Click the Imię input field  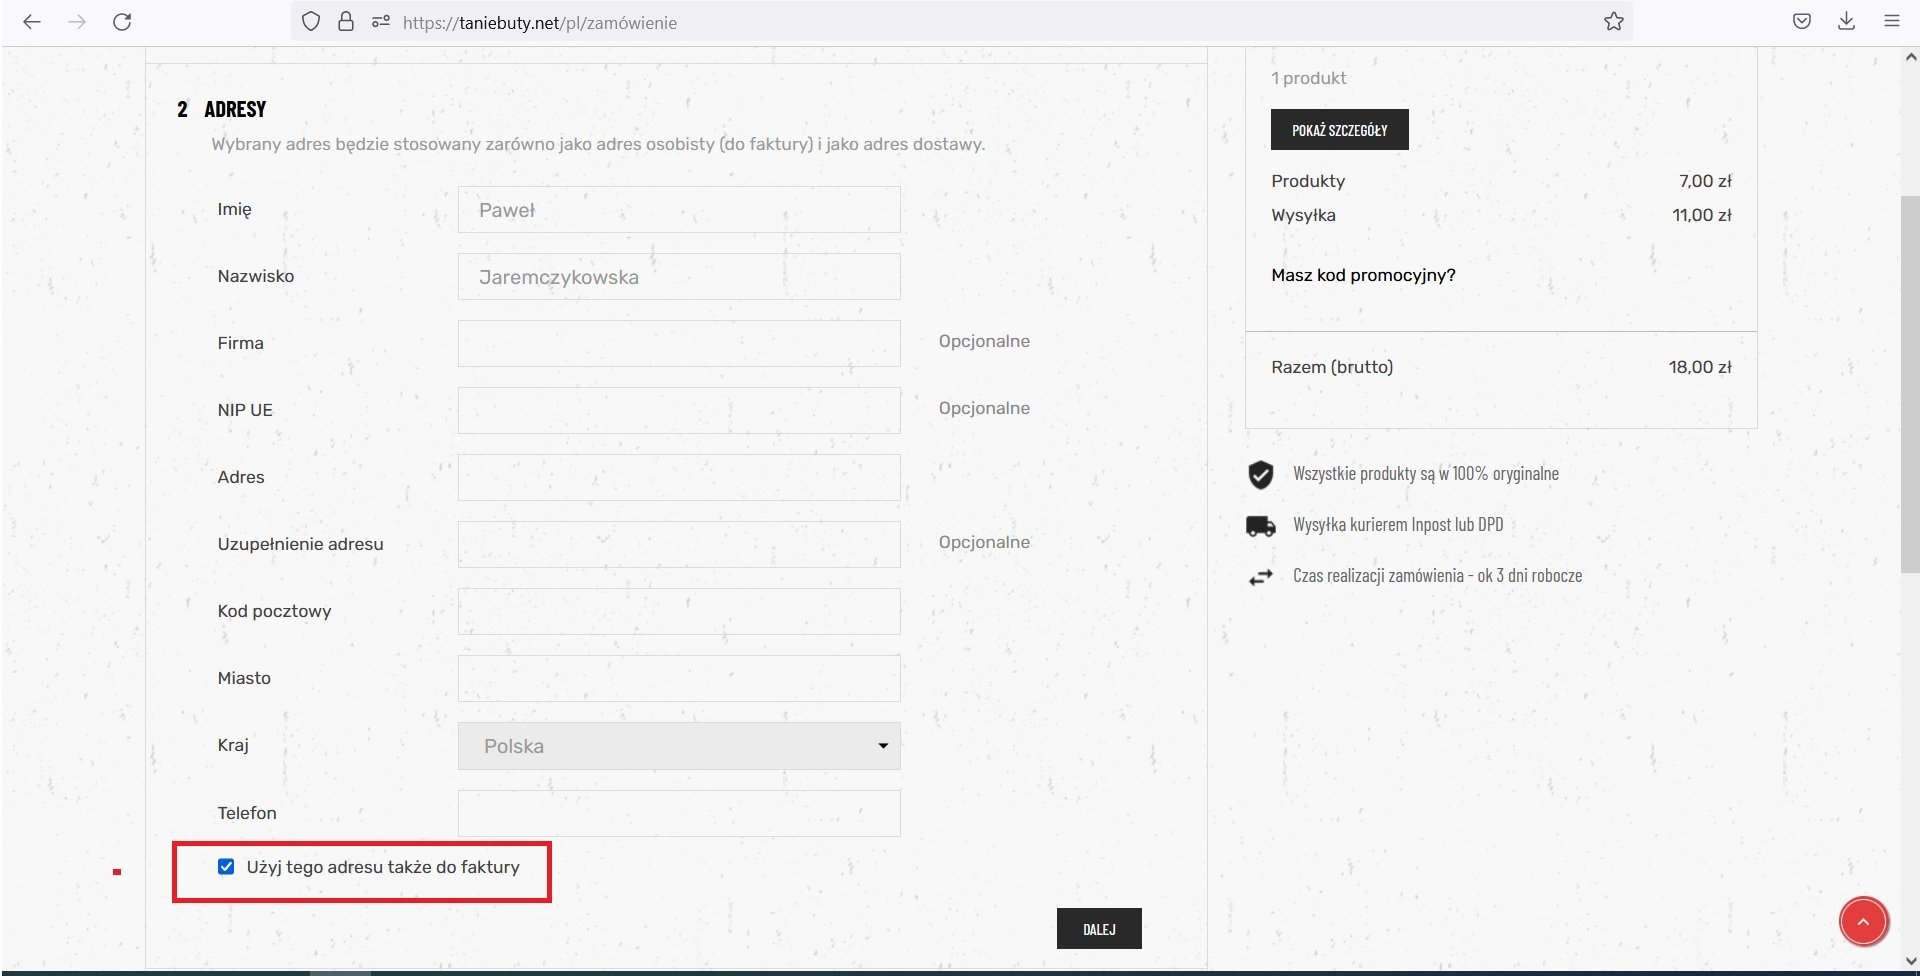tap(679, 210)
